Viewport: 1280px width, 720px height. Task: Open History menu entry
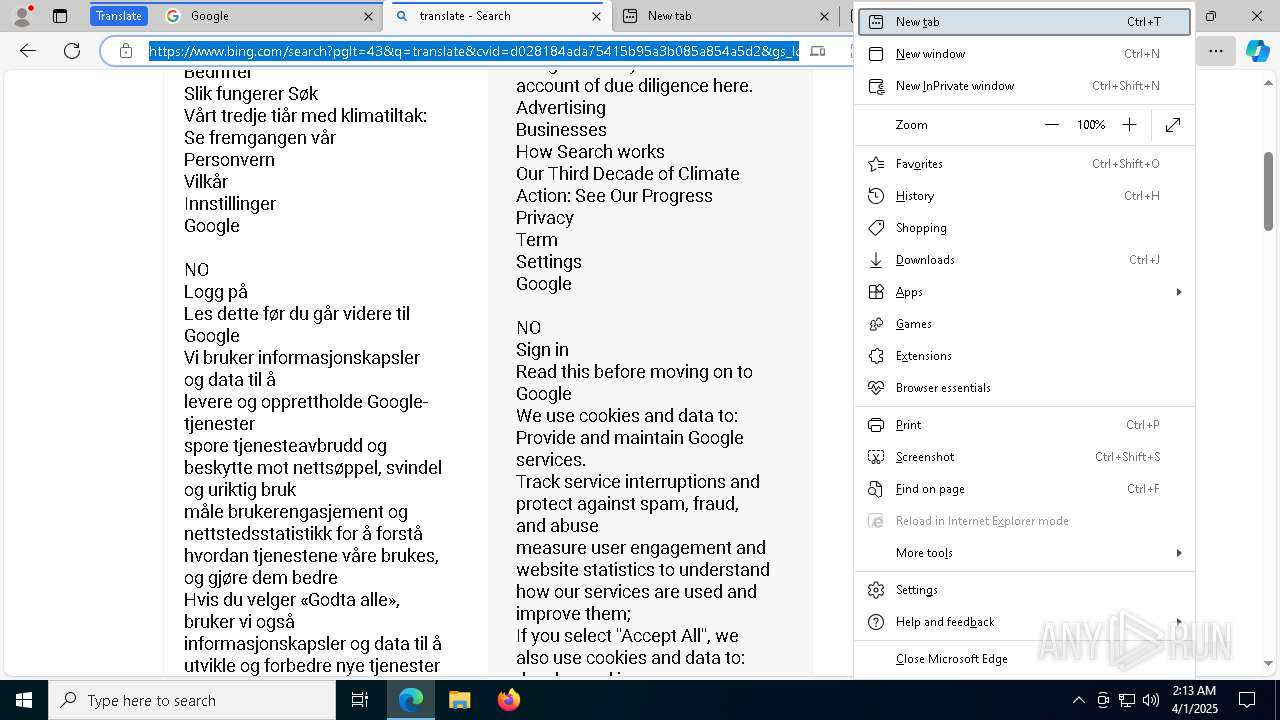click(x=1025, y=196)
